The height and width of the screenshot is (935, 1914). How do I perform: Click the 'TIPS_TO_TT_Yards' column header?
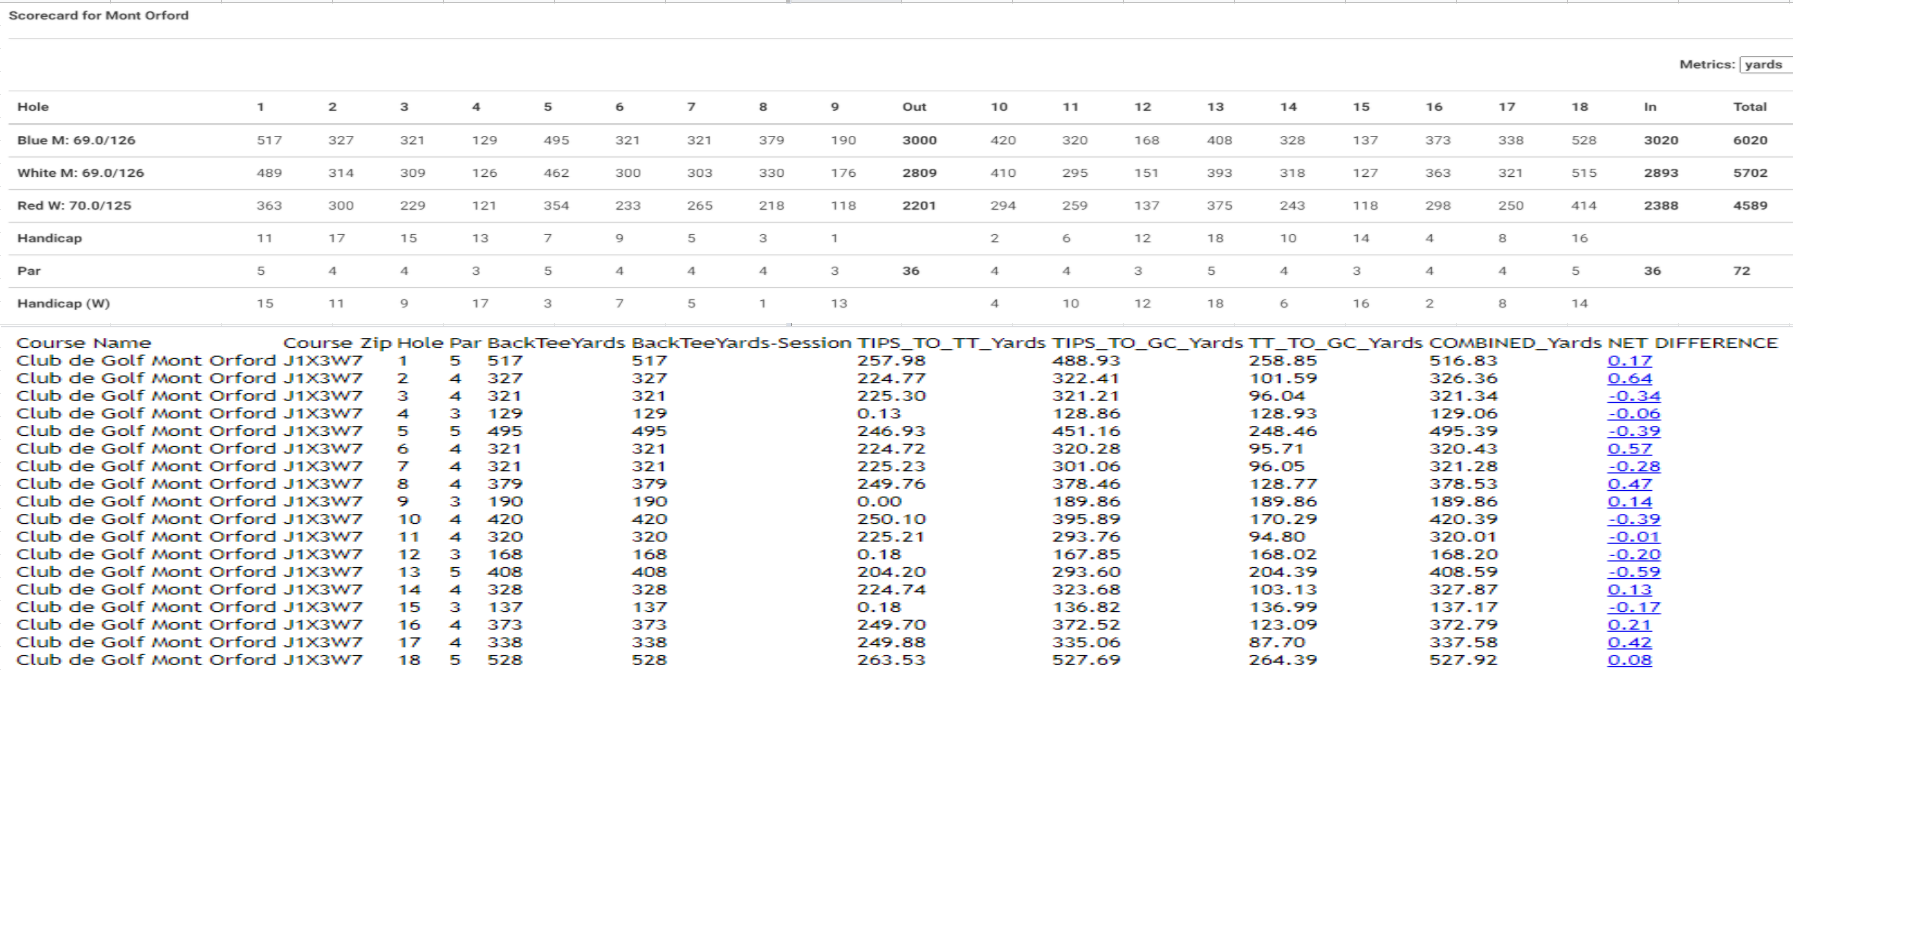(x=951, y=343)
